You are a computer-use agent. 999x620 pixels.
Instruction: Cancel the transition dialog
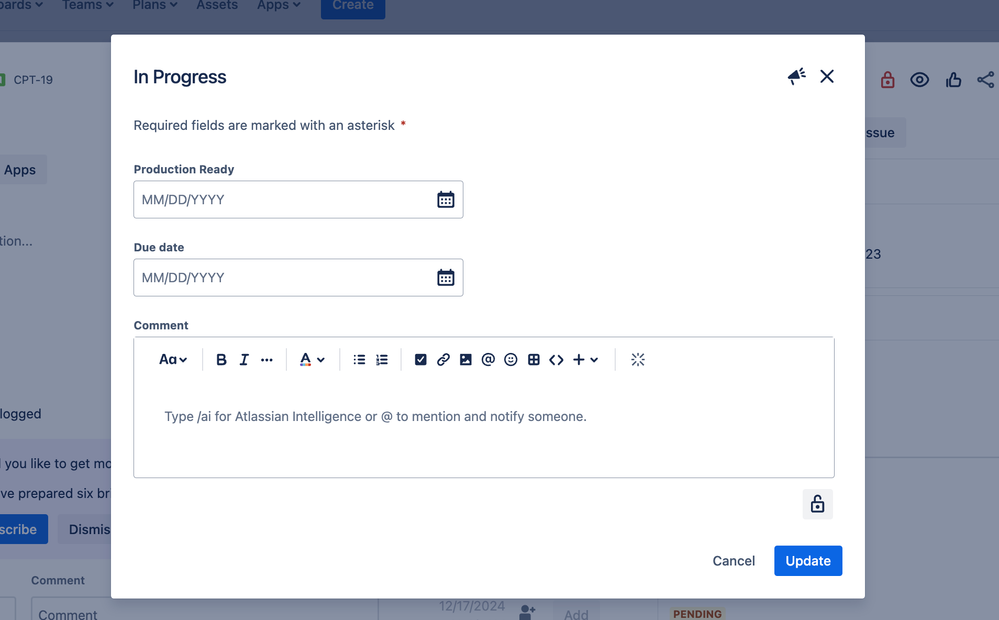point(733,561)
